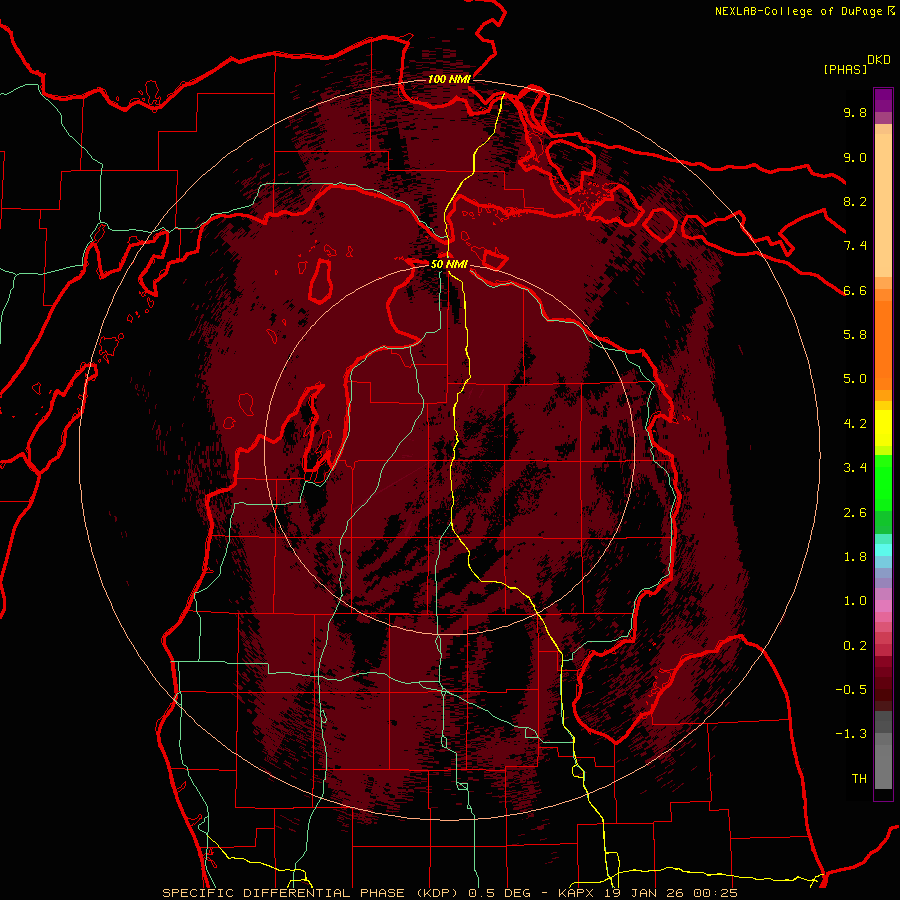Click the yellow segment of the color bar
Image resolution: width=900 pixels, height=900 pixels.
(x=883, y=428)
